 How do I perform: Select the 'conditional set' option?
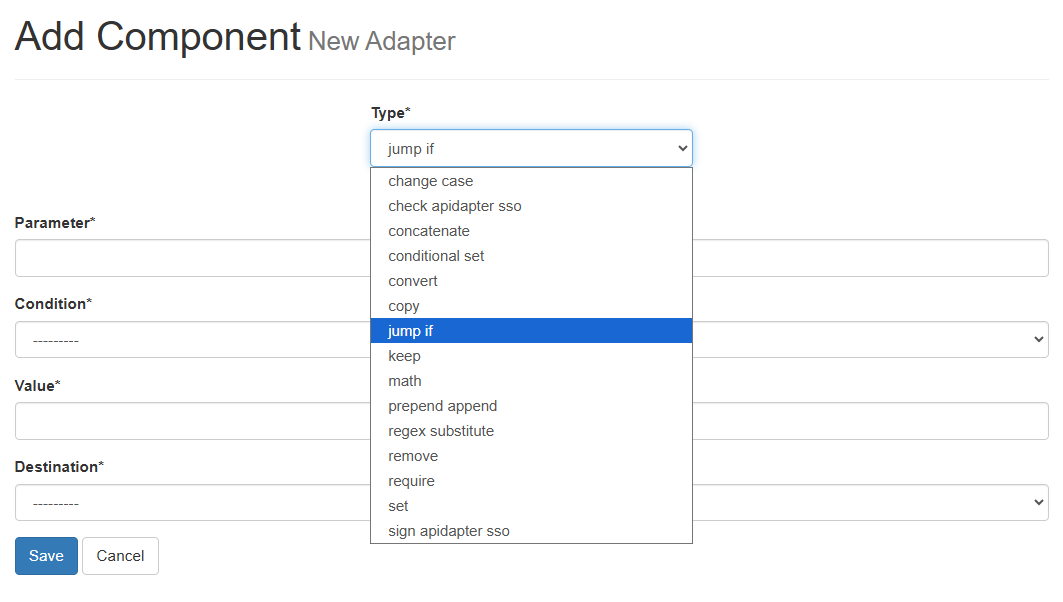point(436,256)
